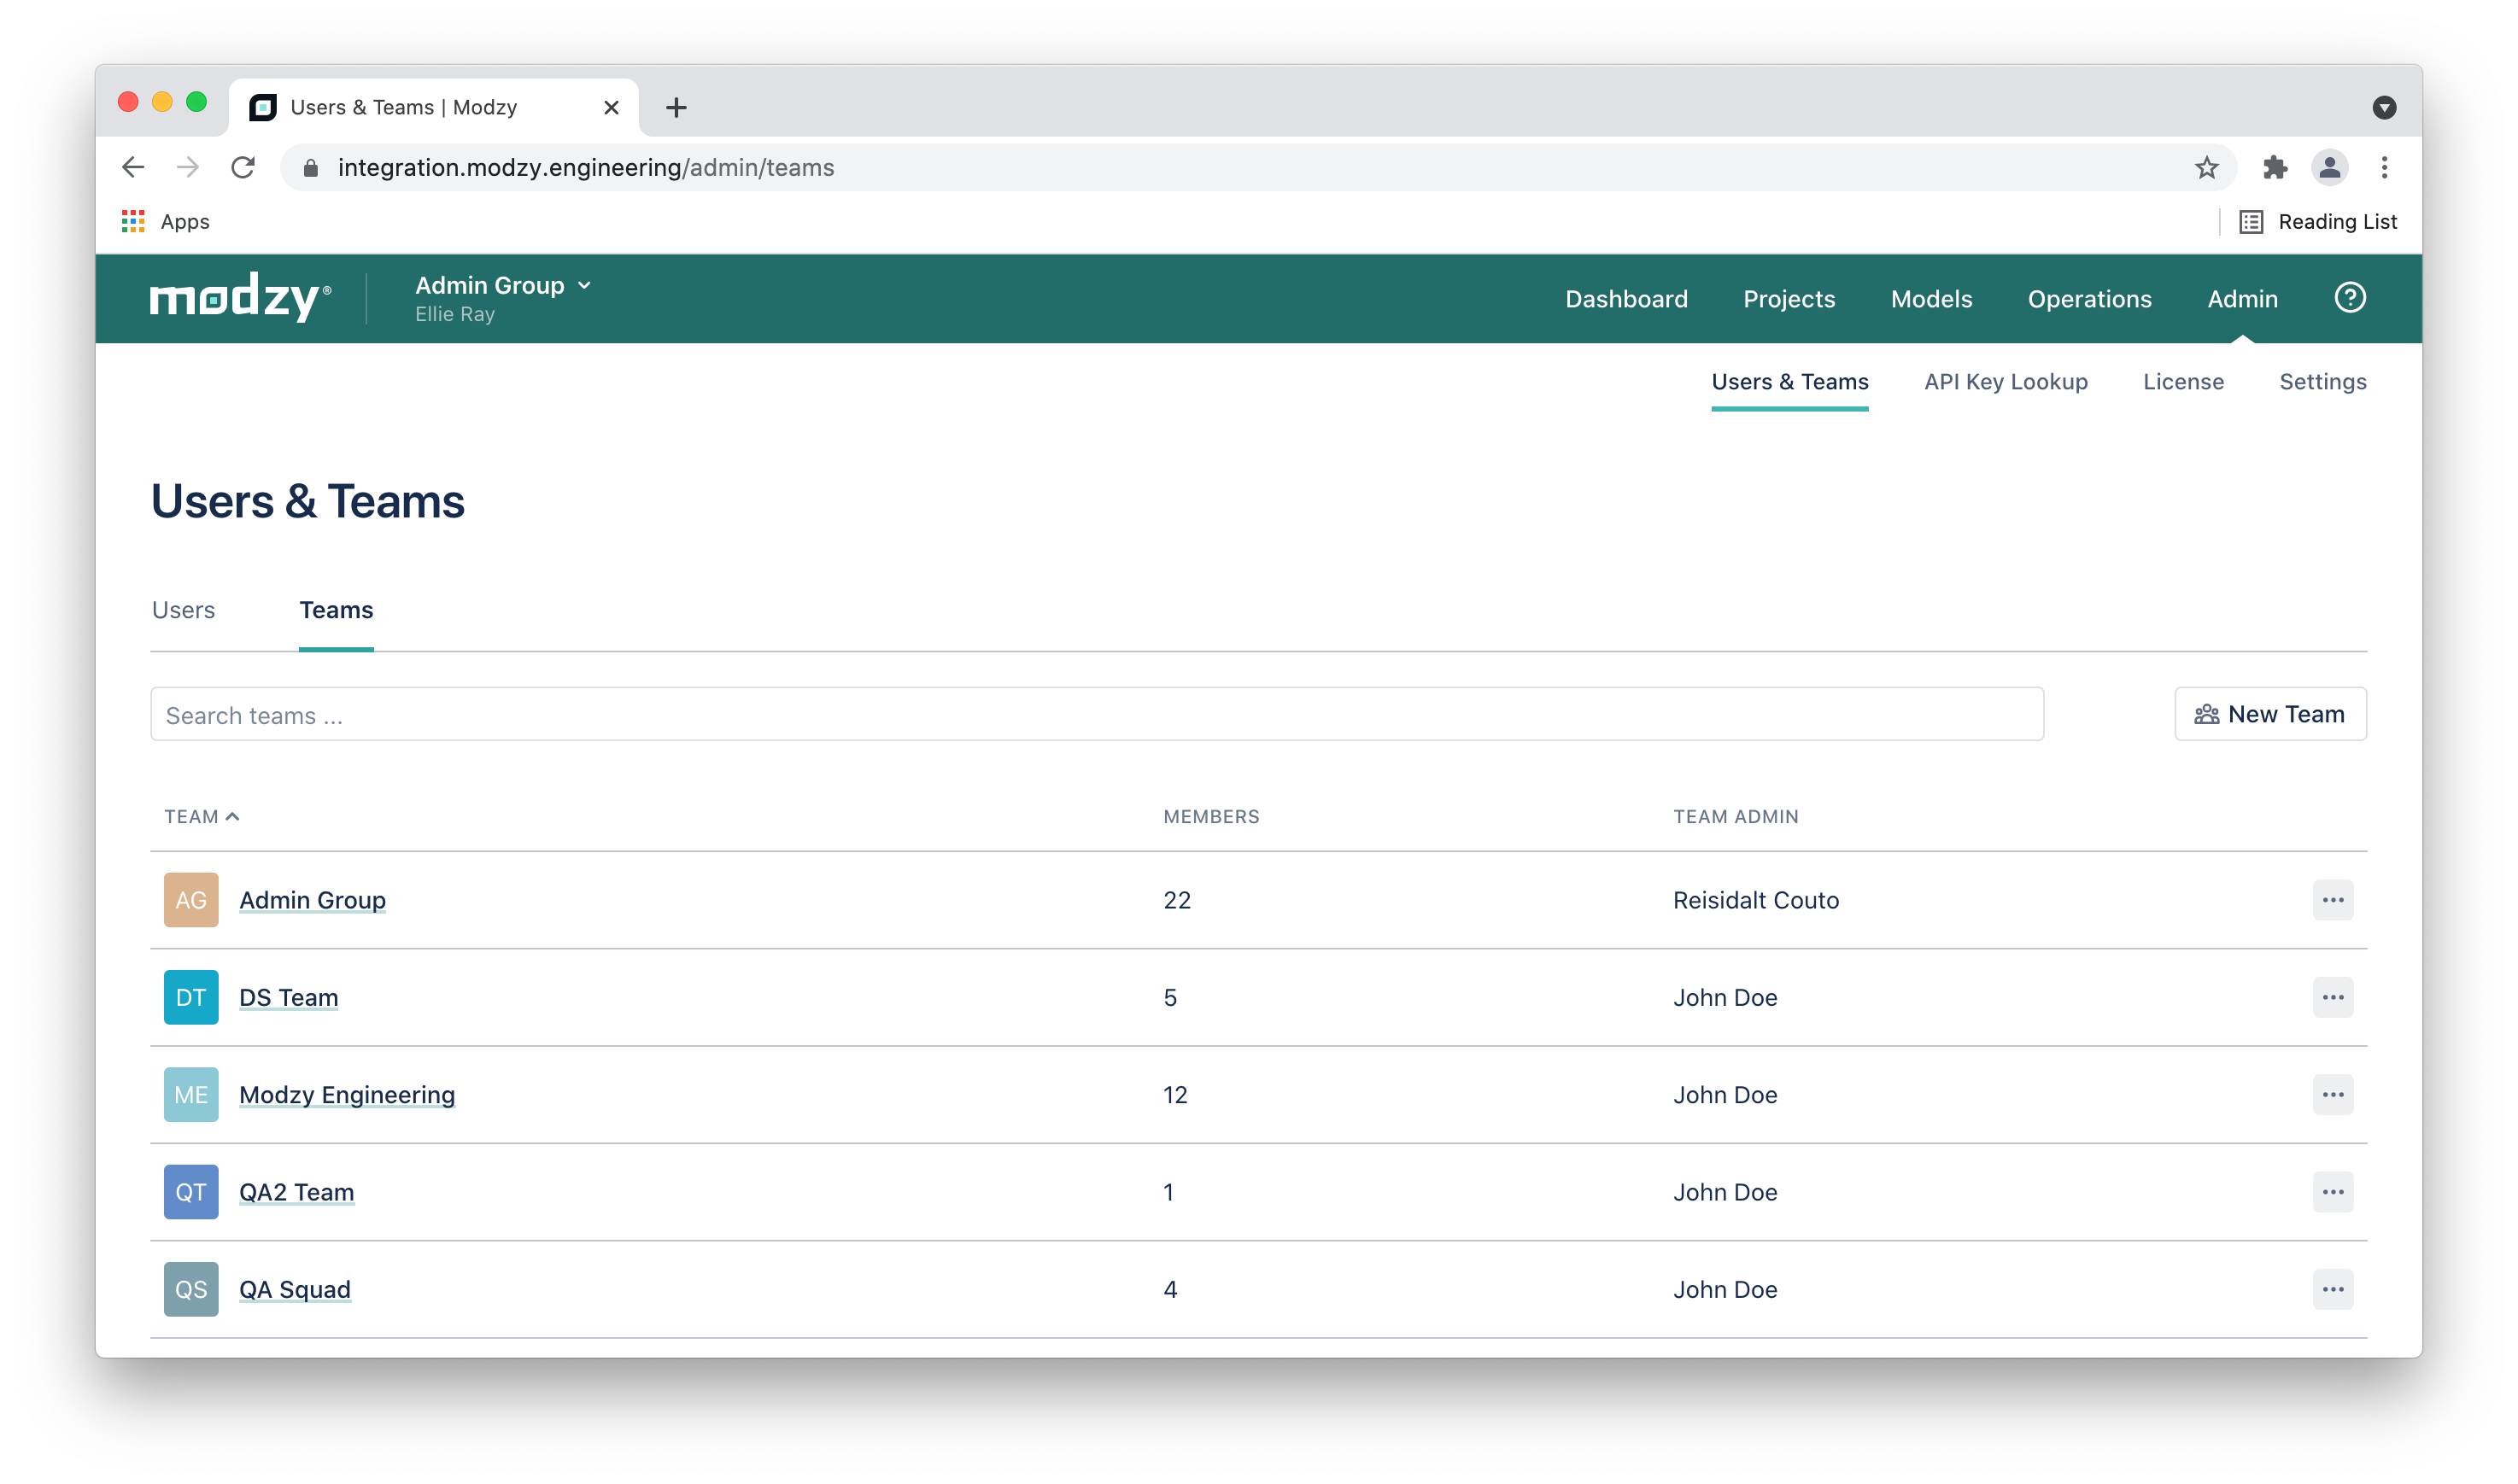Viewport: 2518px width, 1484px height.
Task: Expand the Admin Group team switcher
Action: (x=503, y=285)
